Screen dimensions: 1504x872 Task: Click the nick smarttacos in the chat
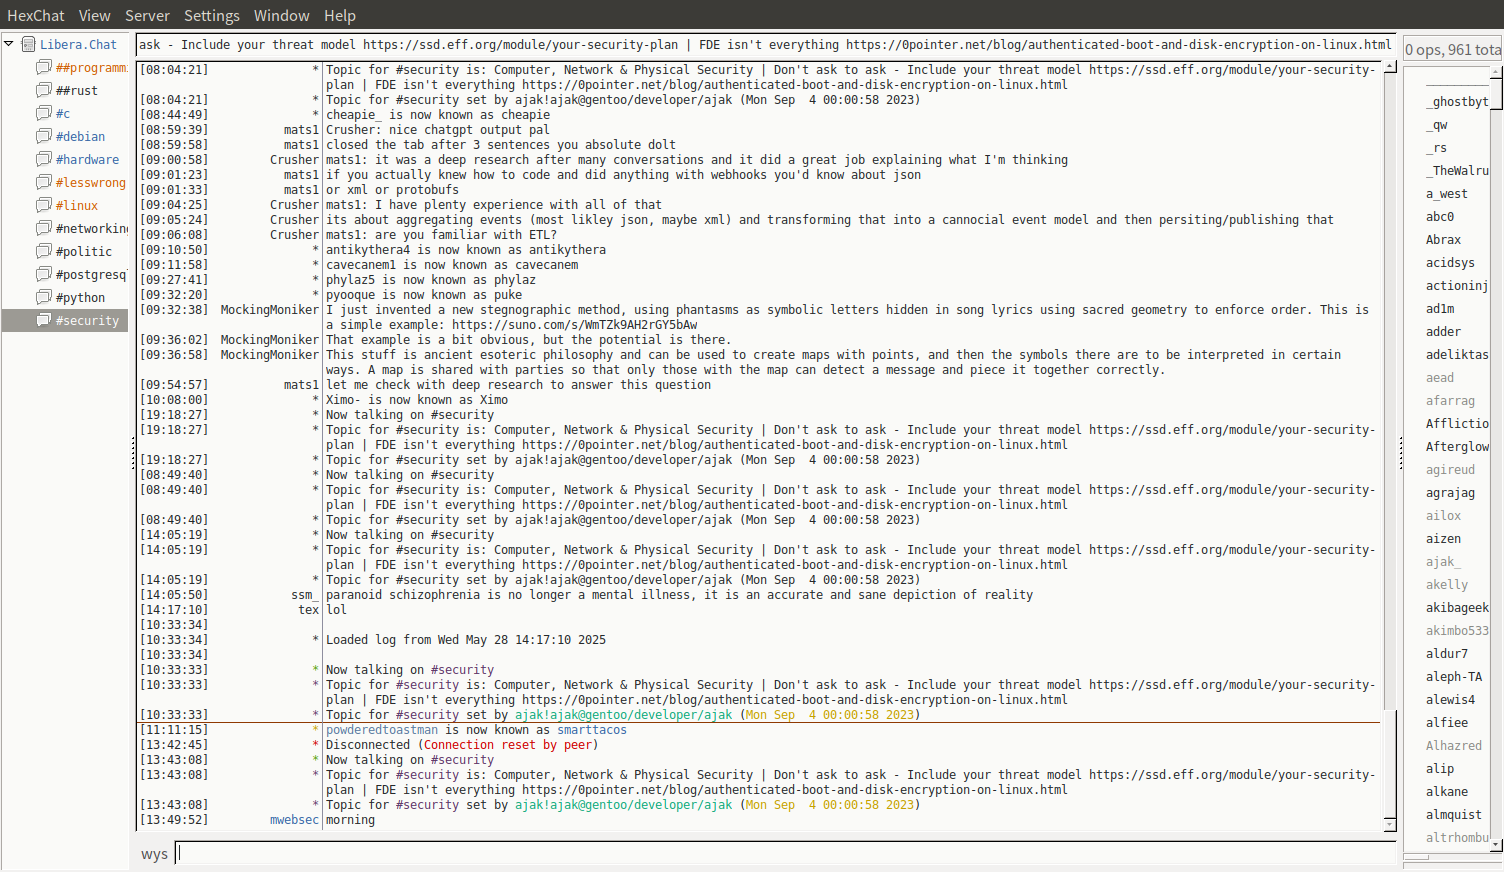pos(592,730)
